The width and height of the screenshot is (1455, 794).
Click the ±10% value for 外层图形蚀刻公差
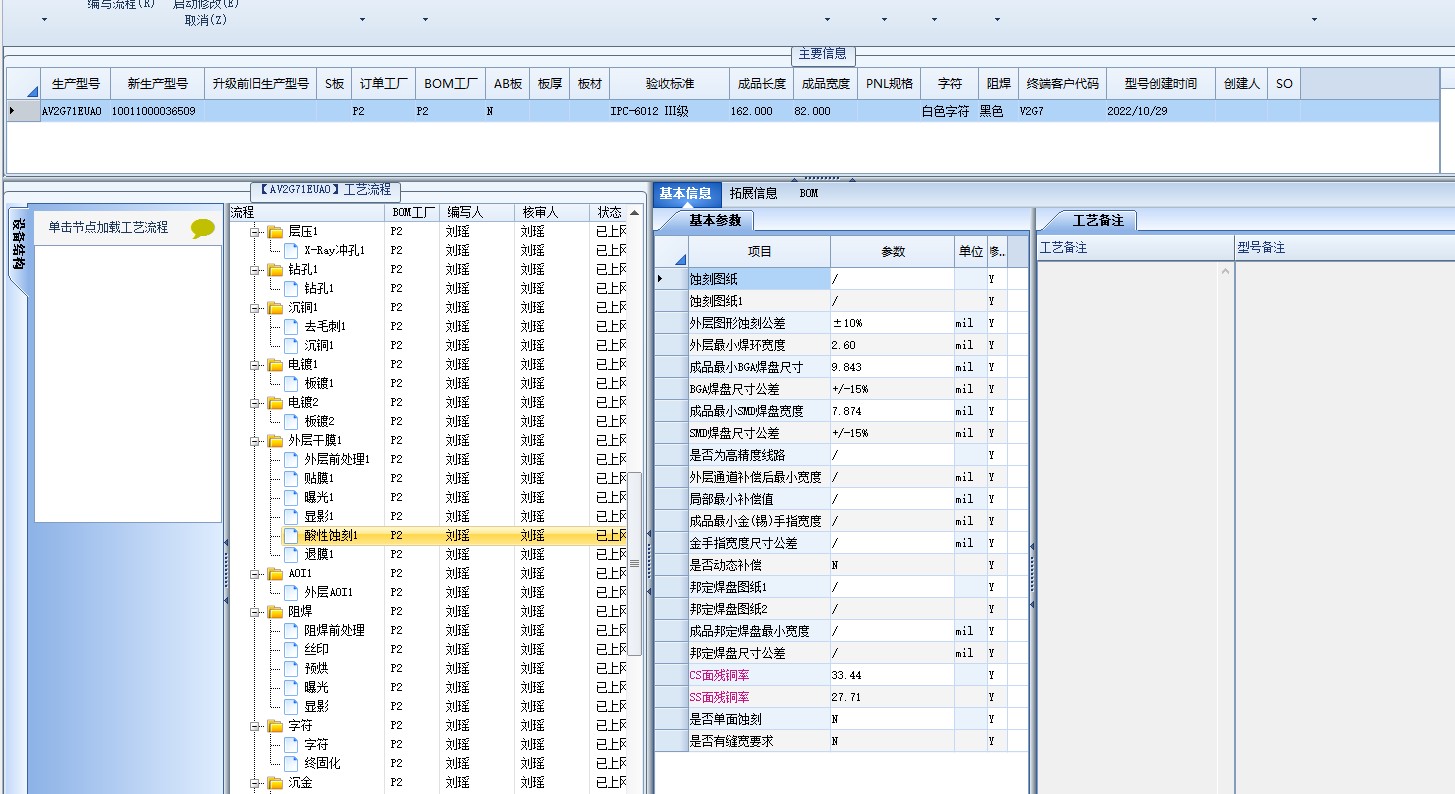892,323
